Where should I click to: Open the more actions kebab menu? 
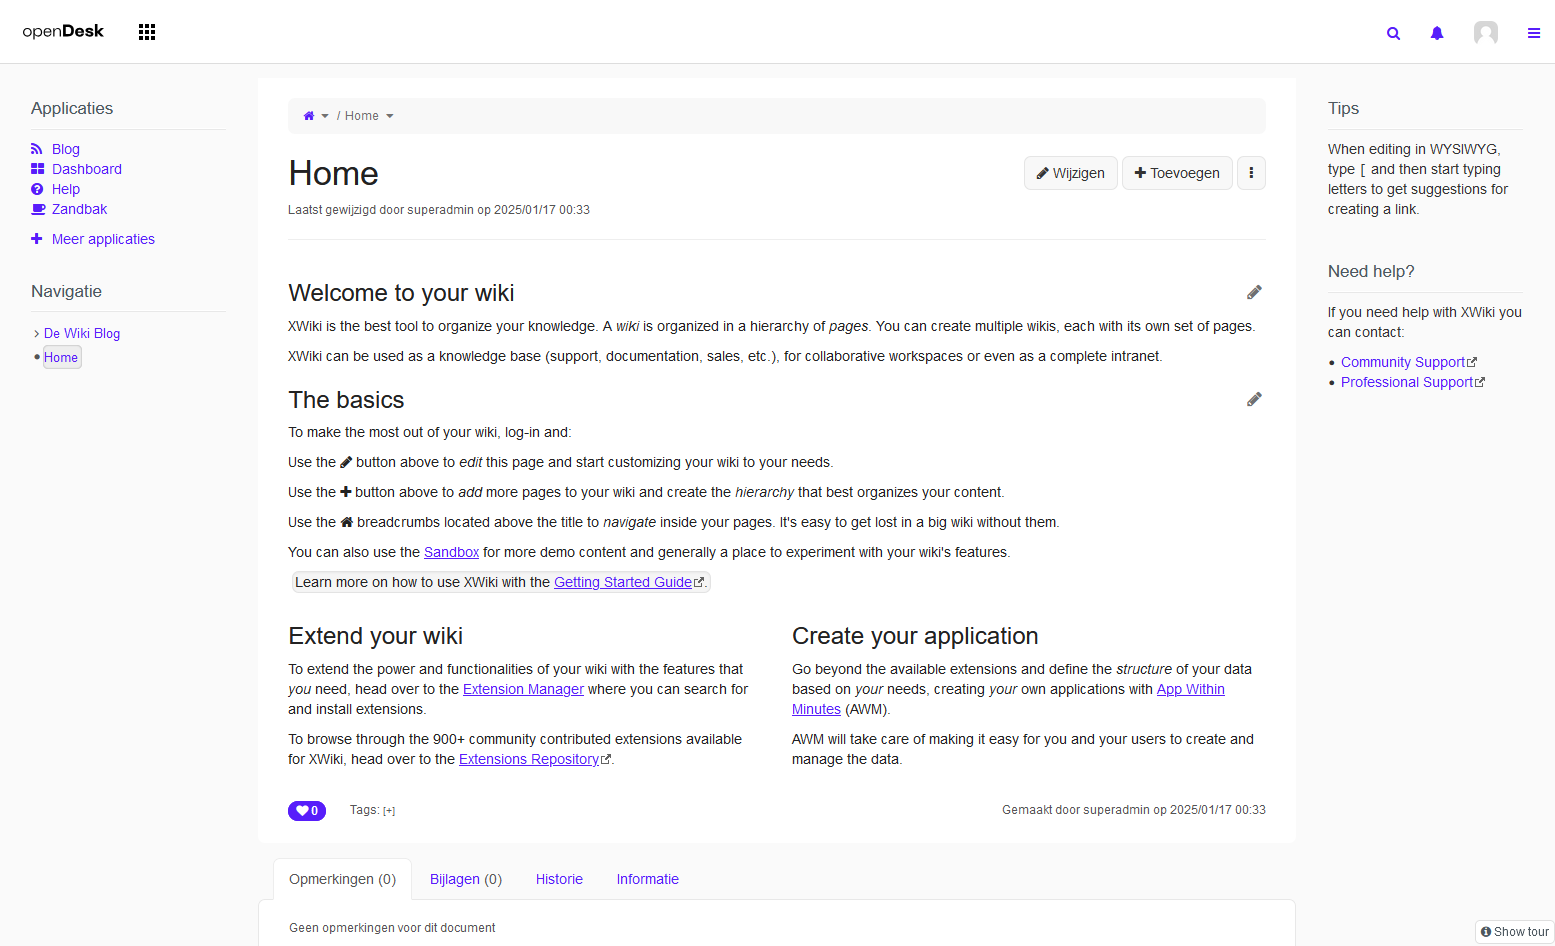tap(1251, 173)
